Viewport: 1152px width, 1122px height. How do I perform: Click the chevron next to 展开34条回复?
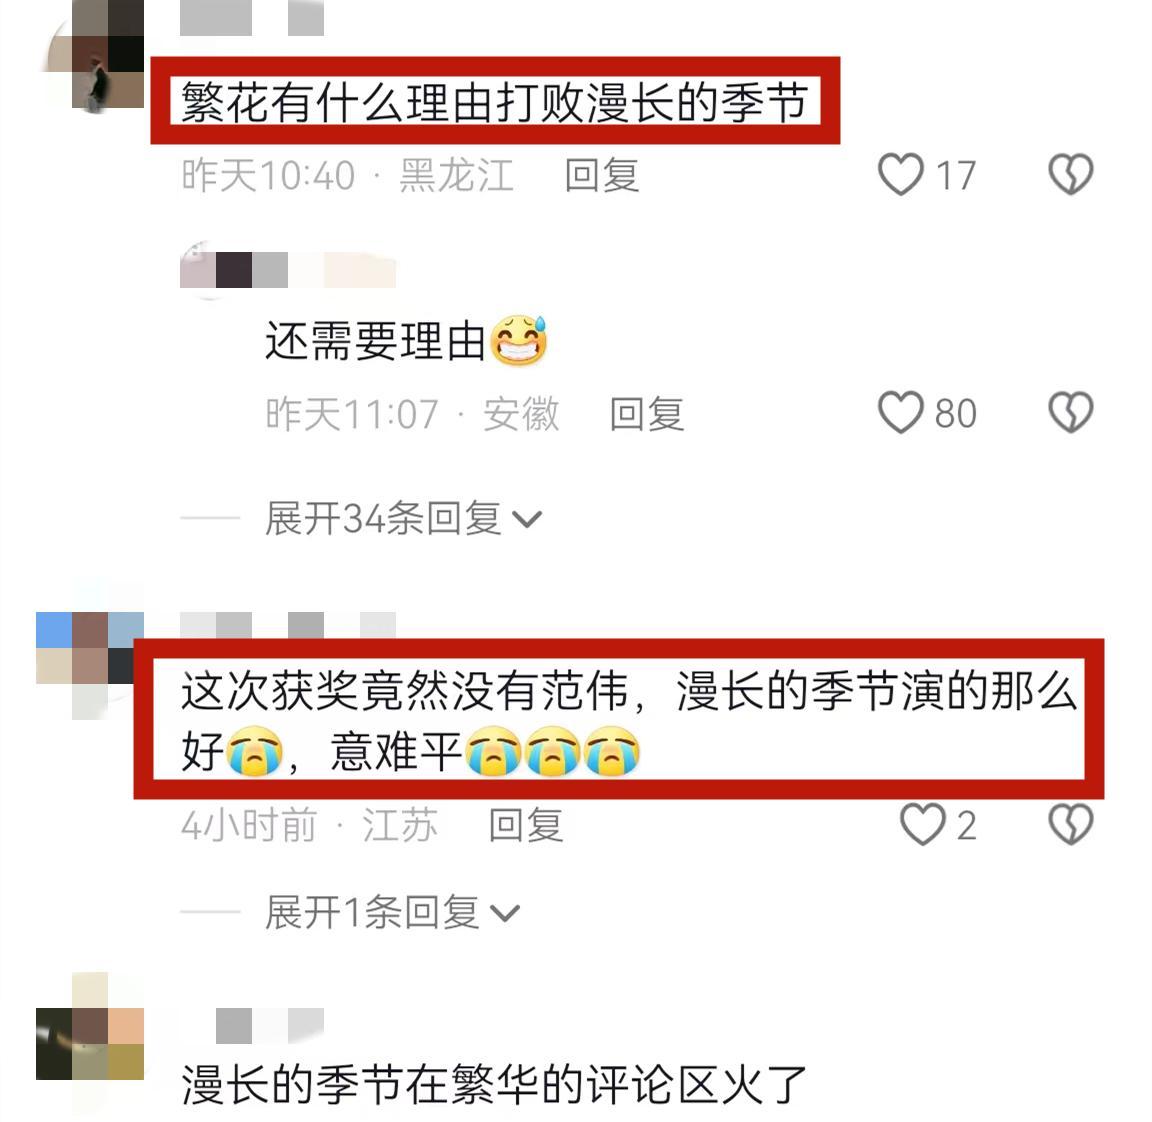(527, 520)
